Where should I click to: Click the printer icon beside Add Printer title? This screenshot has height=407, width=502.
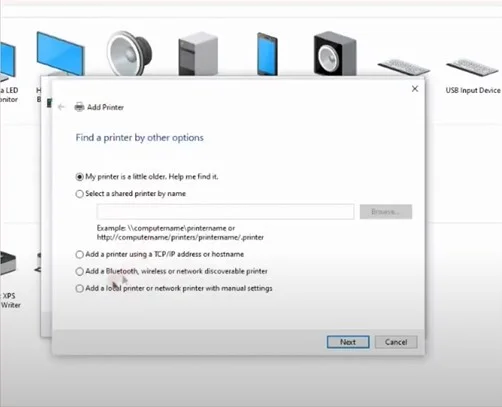coord(79,107)
